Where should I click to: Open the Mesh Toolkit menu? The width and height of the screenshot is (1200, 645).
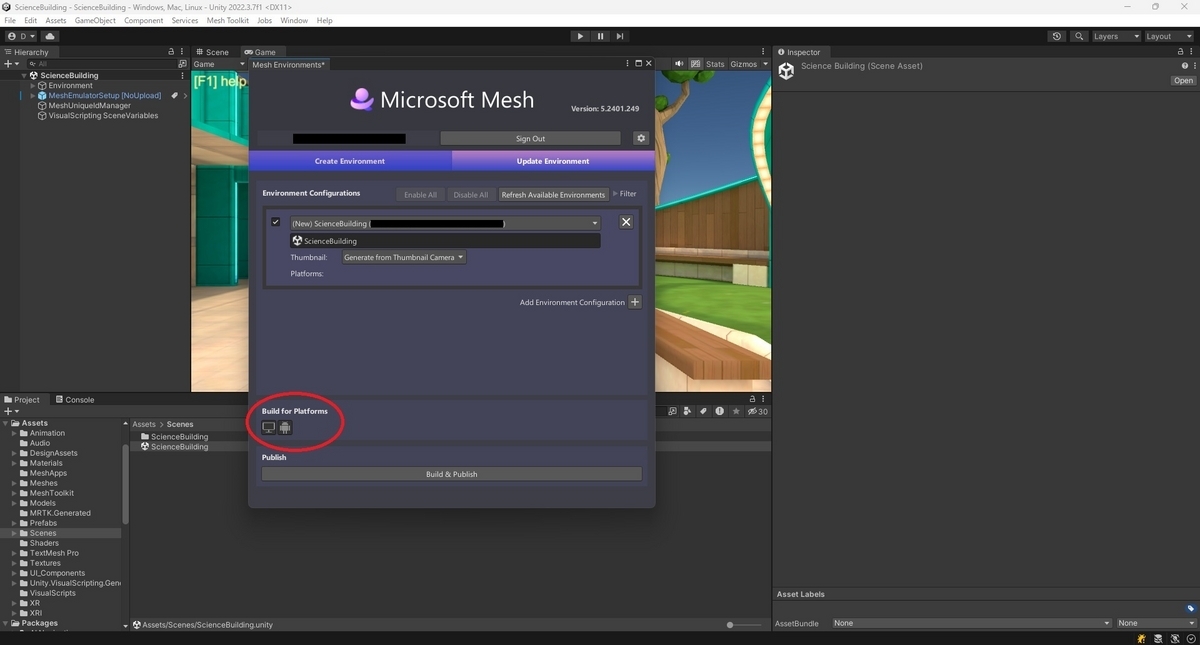[x=228, y=20]
